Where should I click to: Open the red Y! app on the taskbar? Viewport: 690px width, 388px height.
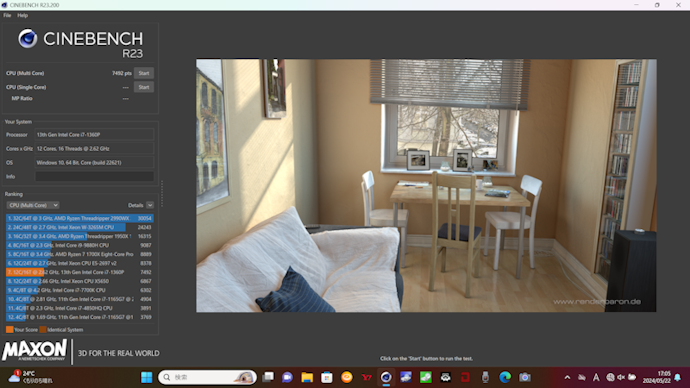click(x=367, y=377)
